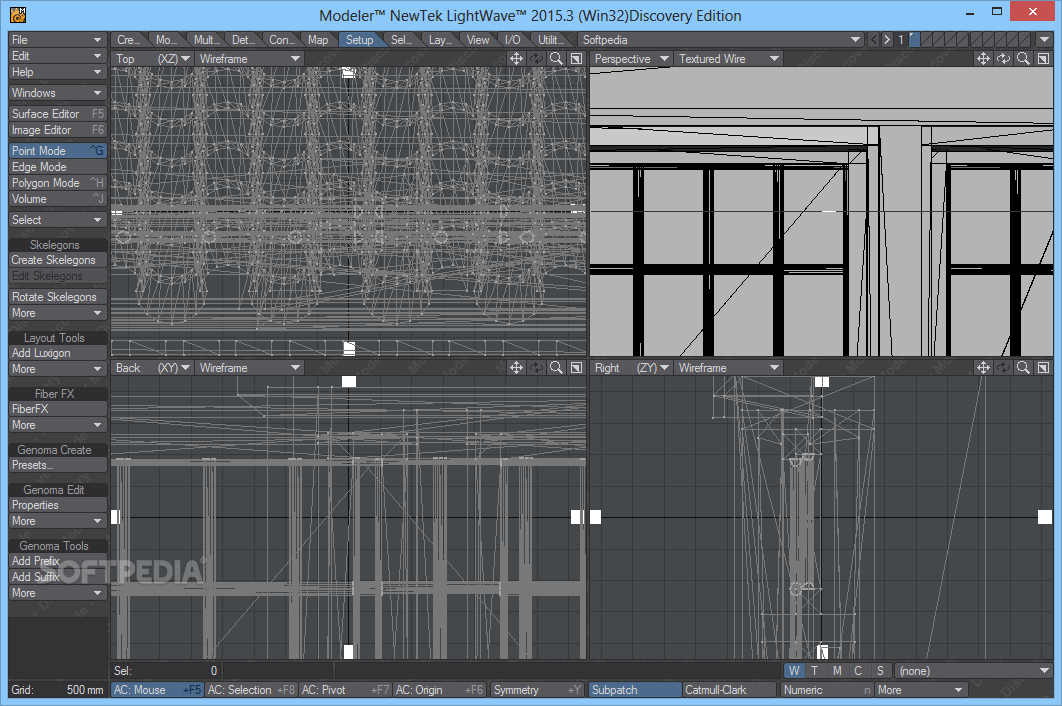Click the move (pan) icon in the Top viewport

click(x=516, y=59)
